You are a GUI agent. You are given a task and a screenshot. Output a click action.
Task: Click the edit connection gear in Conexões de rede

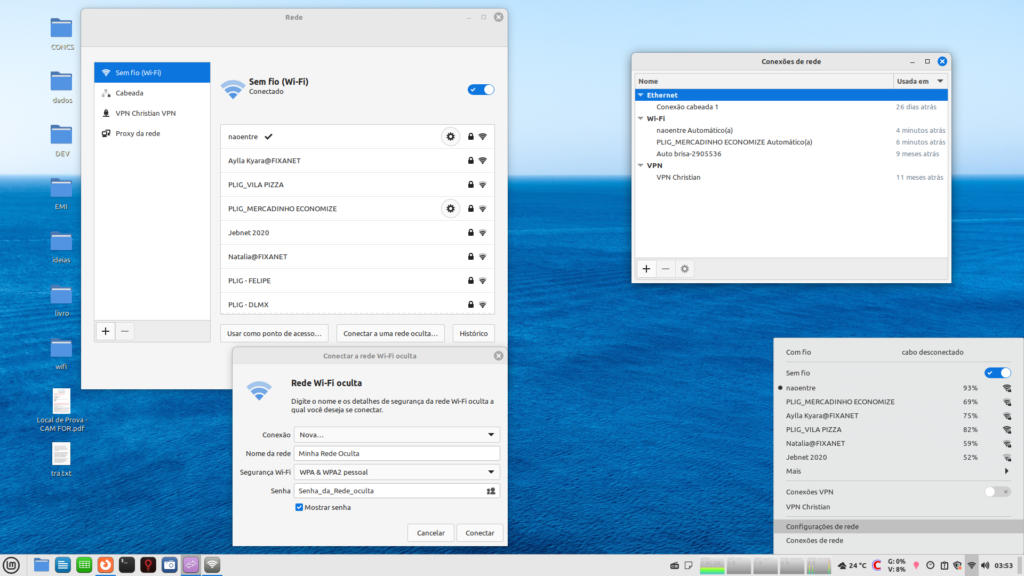click(685, 269)
